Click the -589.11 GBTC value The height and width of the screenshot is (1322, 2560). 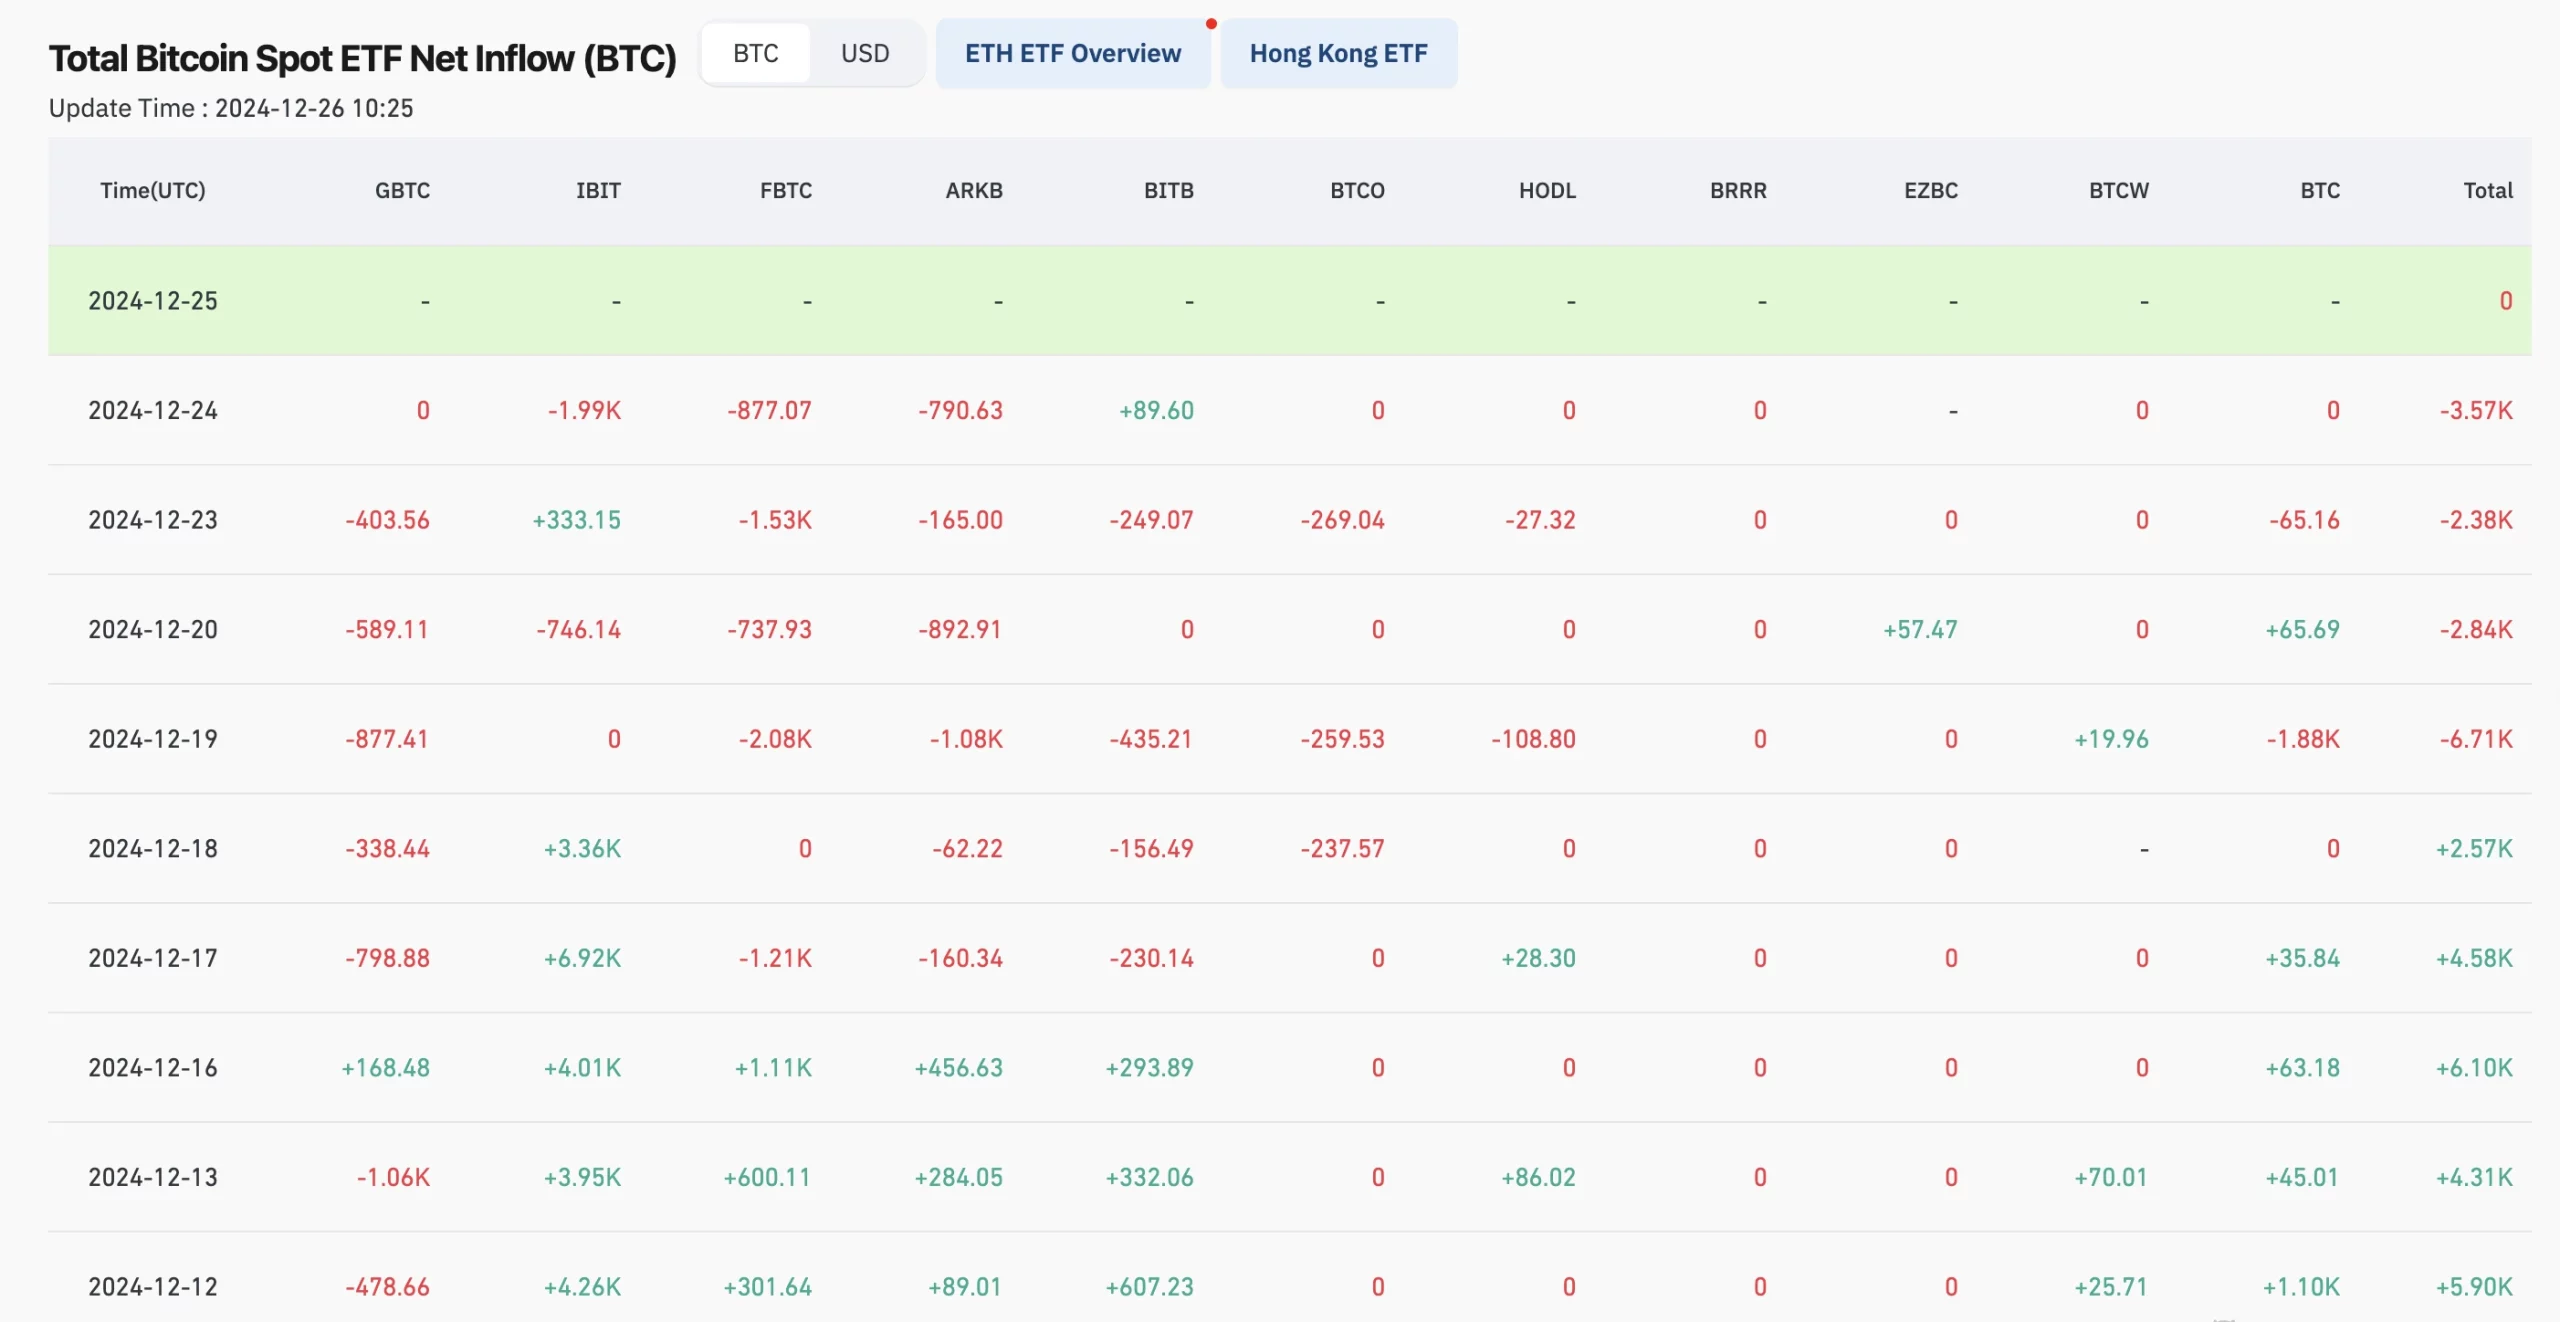[387, 629]
